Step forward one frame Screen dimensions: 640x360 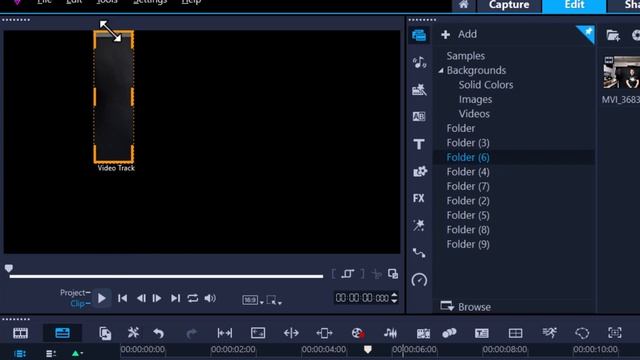pos(157,298)
